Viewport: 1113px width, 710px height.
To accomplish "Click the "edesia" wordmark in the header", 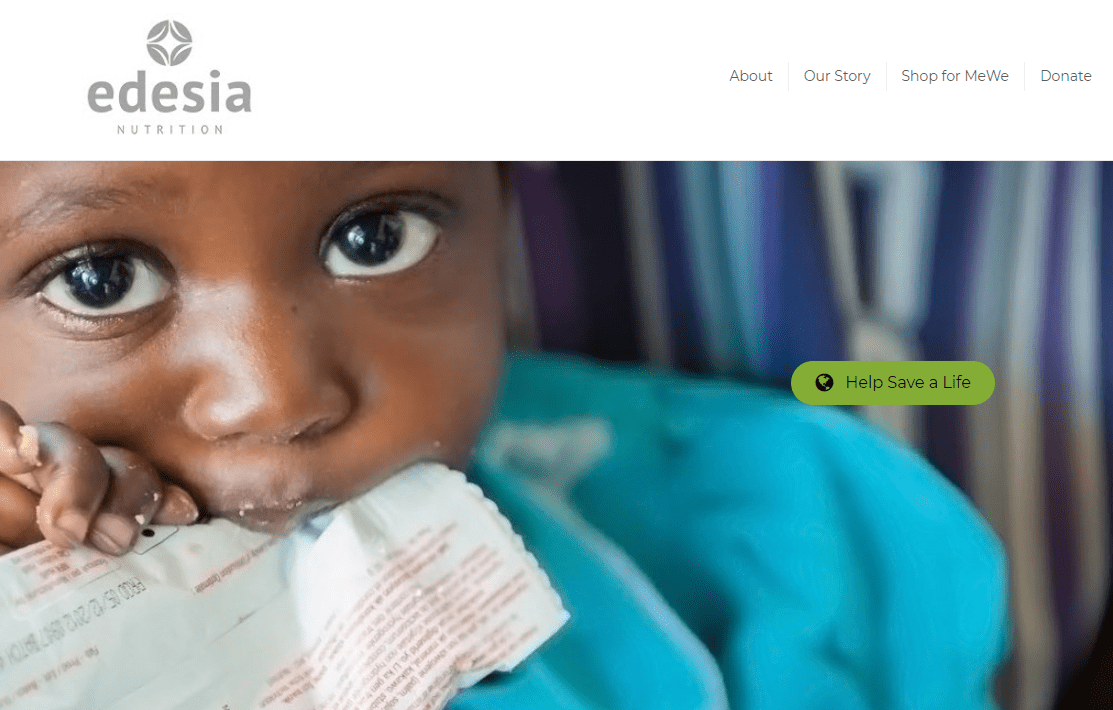I will pyautogui.click(x=169, y=92).
